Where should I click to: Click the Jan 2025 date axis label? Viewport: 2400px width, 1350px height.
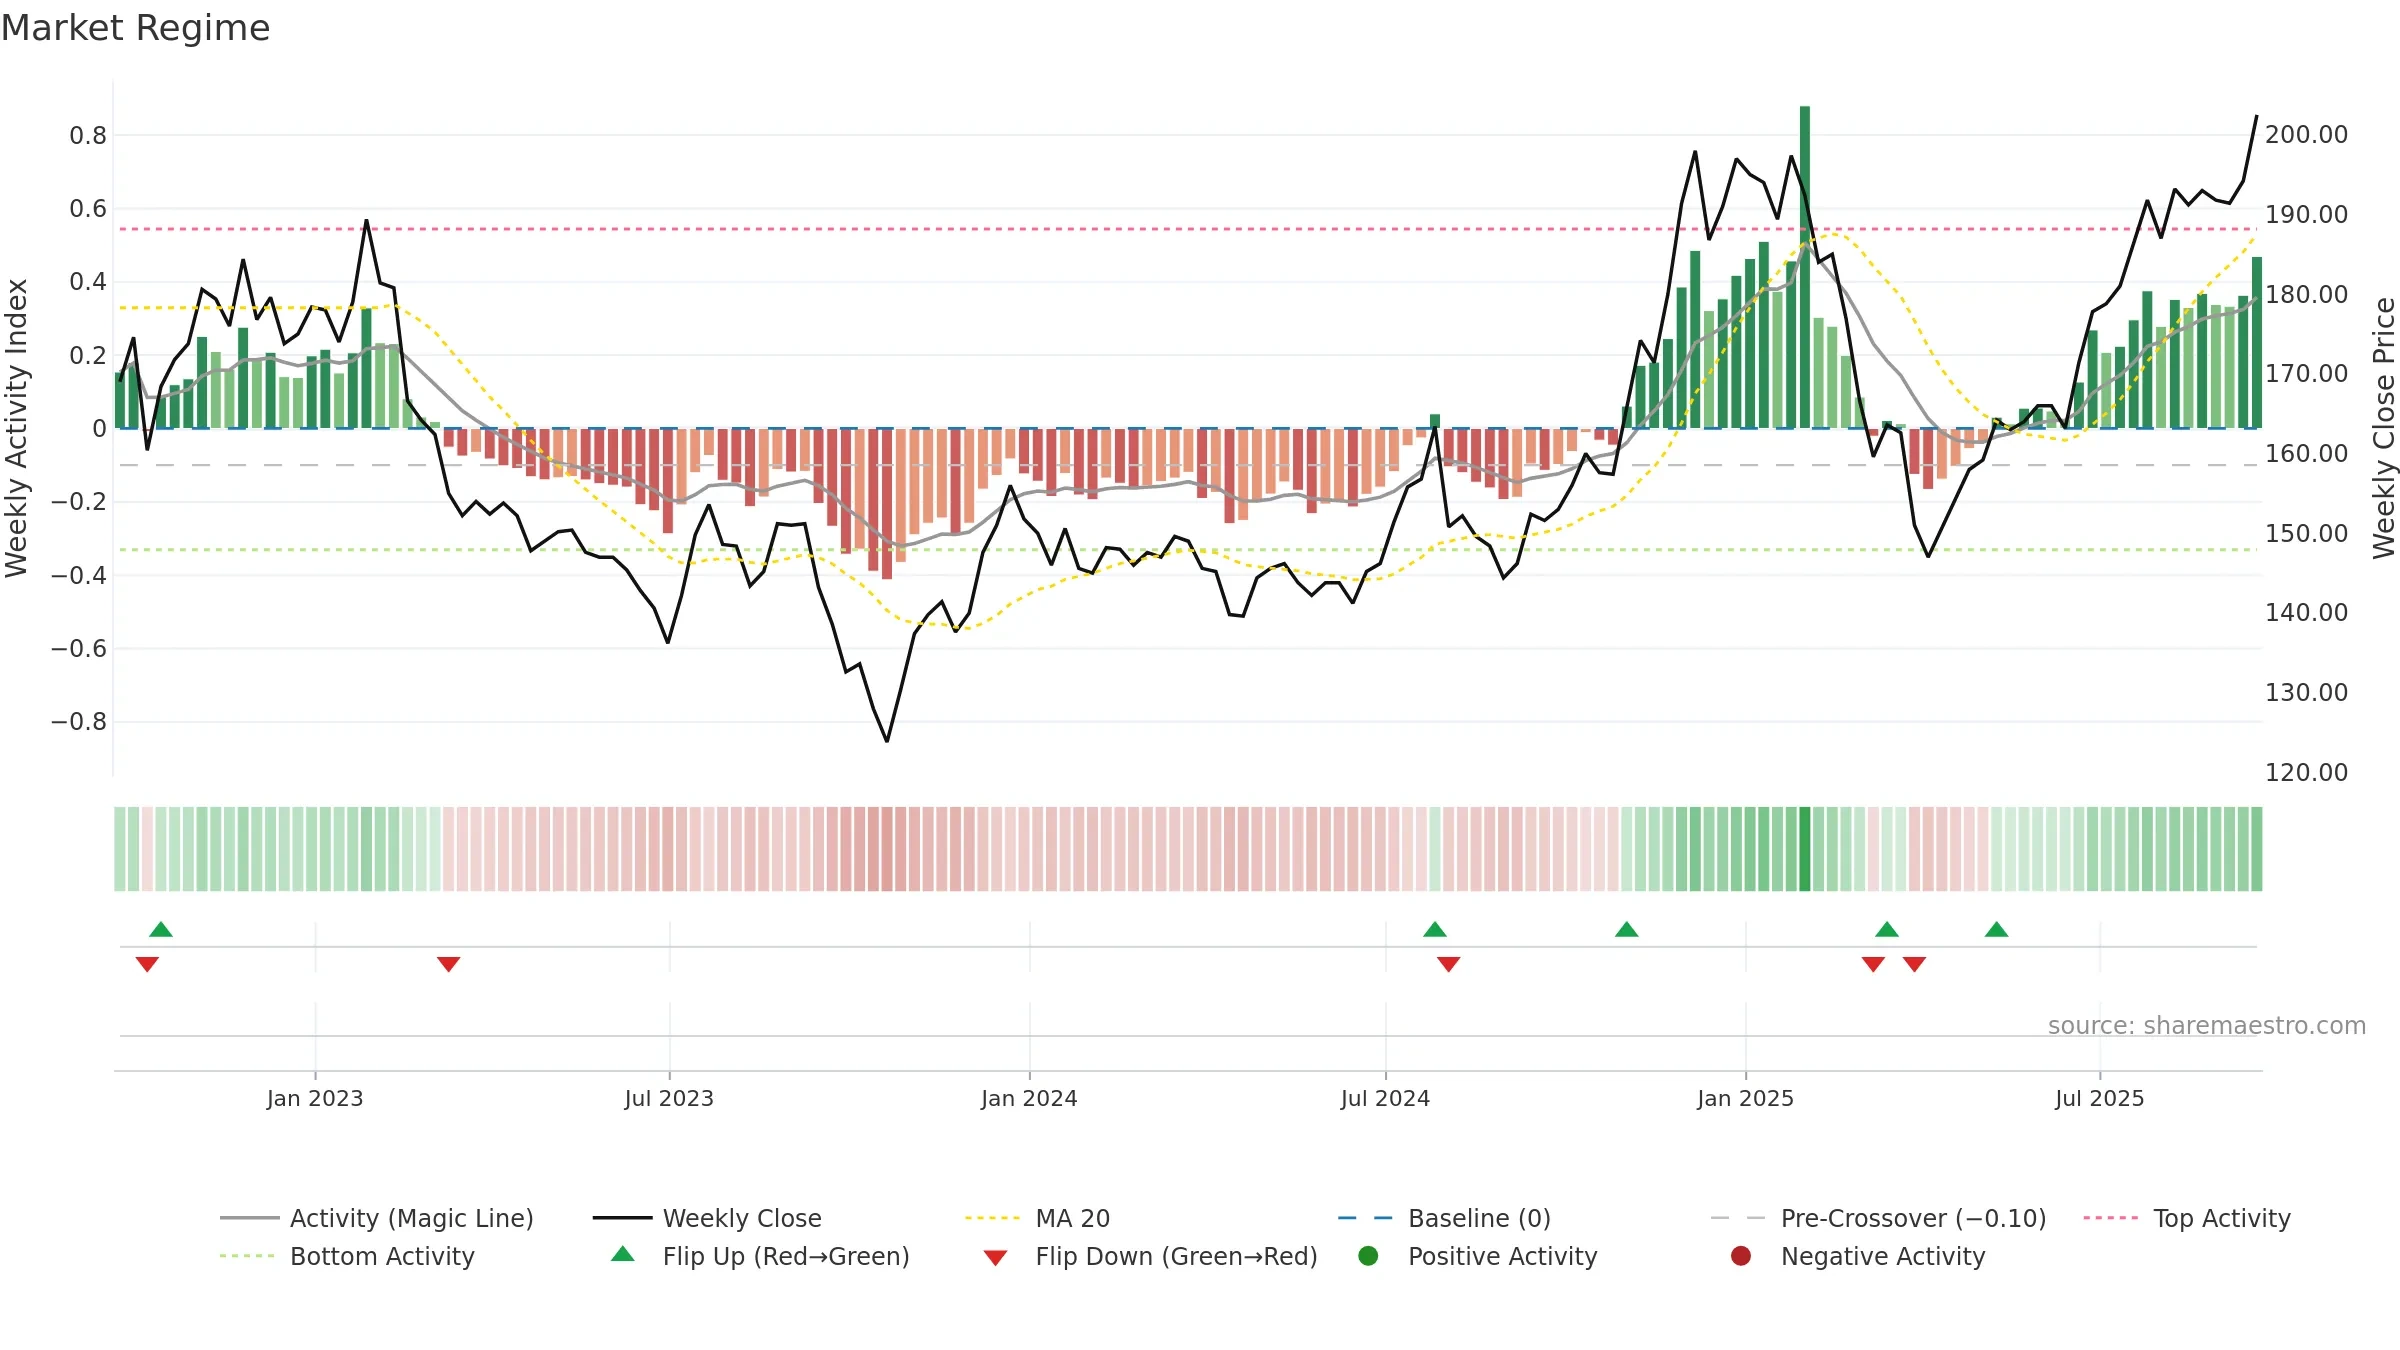click(x=1745, y=1098)
